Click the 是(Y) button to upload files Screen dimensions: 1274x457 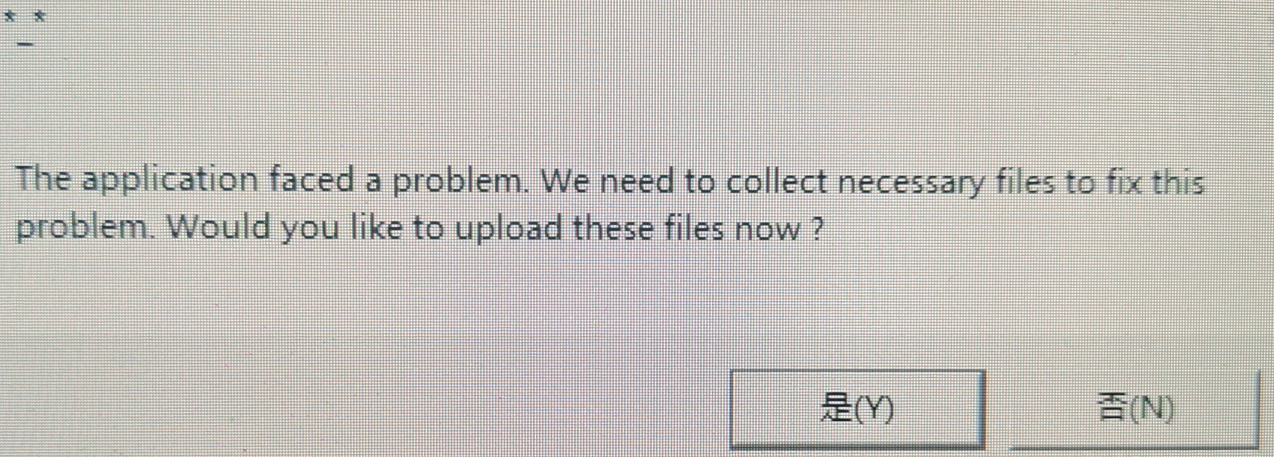[x=857, y=407]
